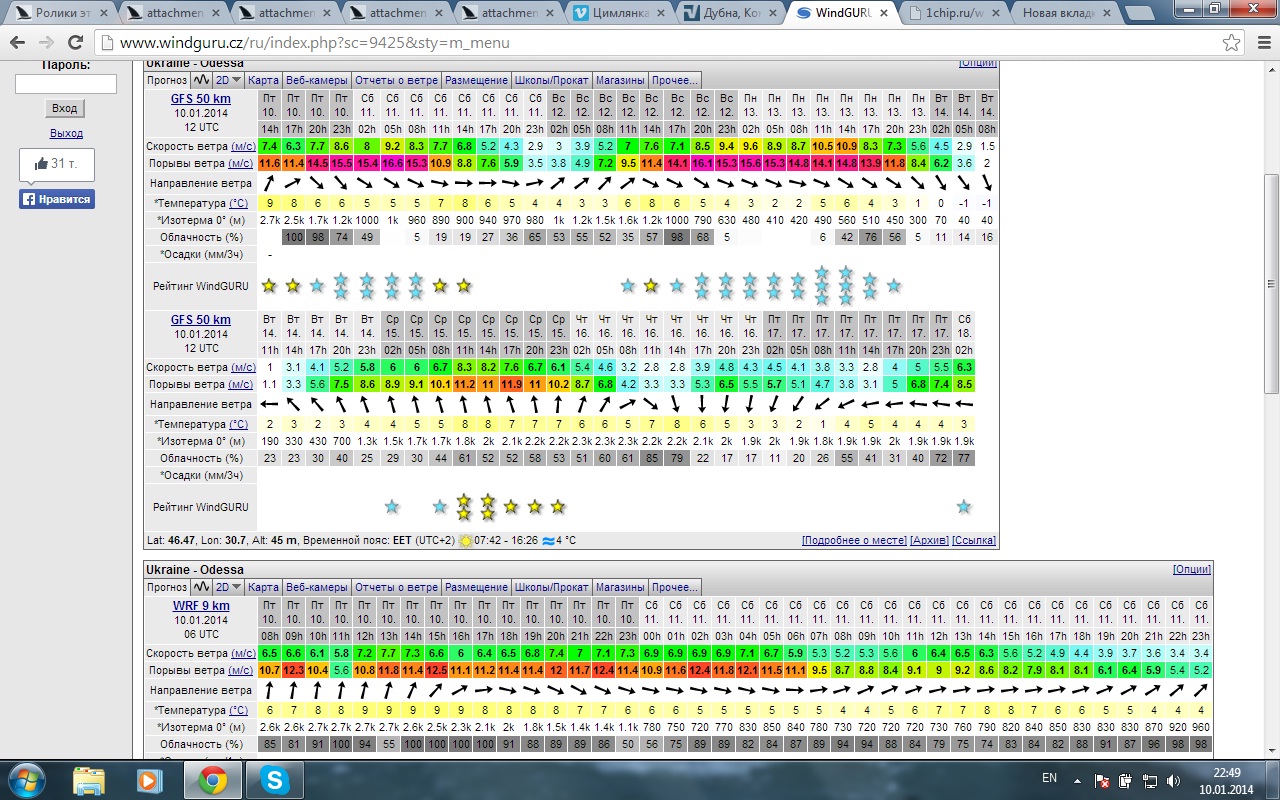Open Windows Start menu
This screenshot has height=800, width=1280.
27,780
